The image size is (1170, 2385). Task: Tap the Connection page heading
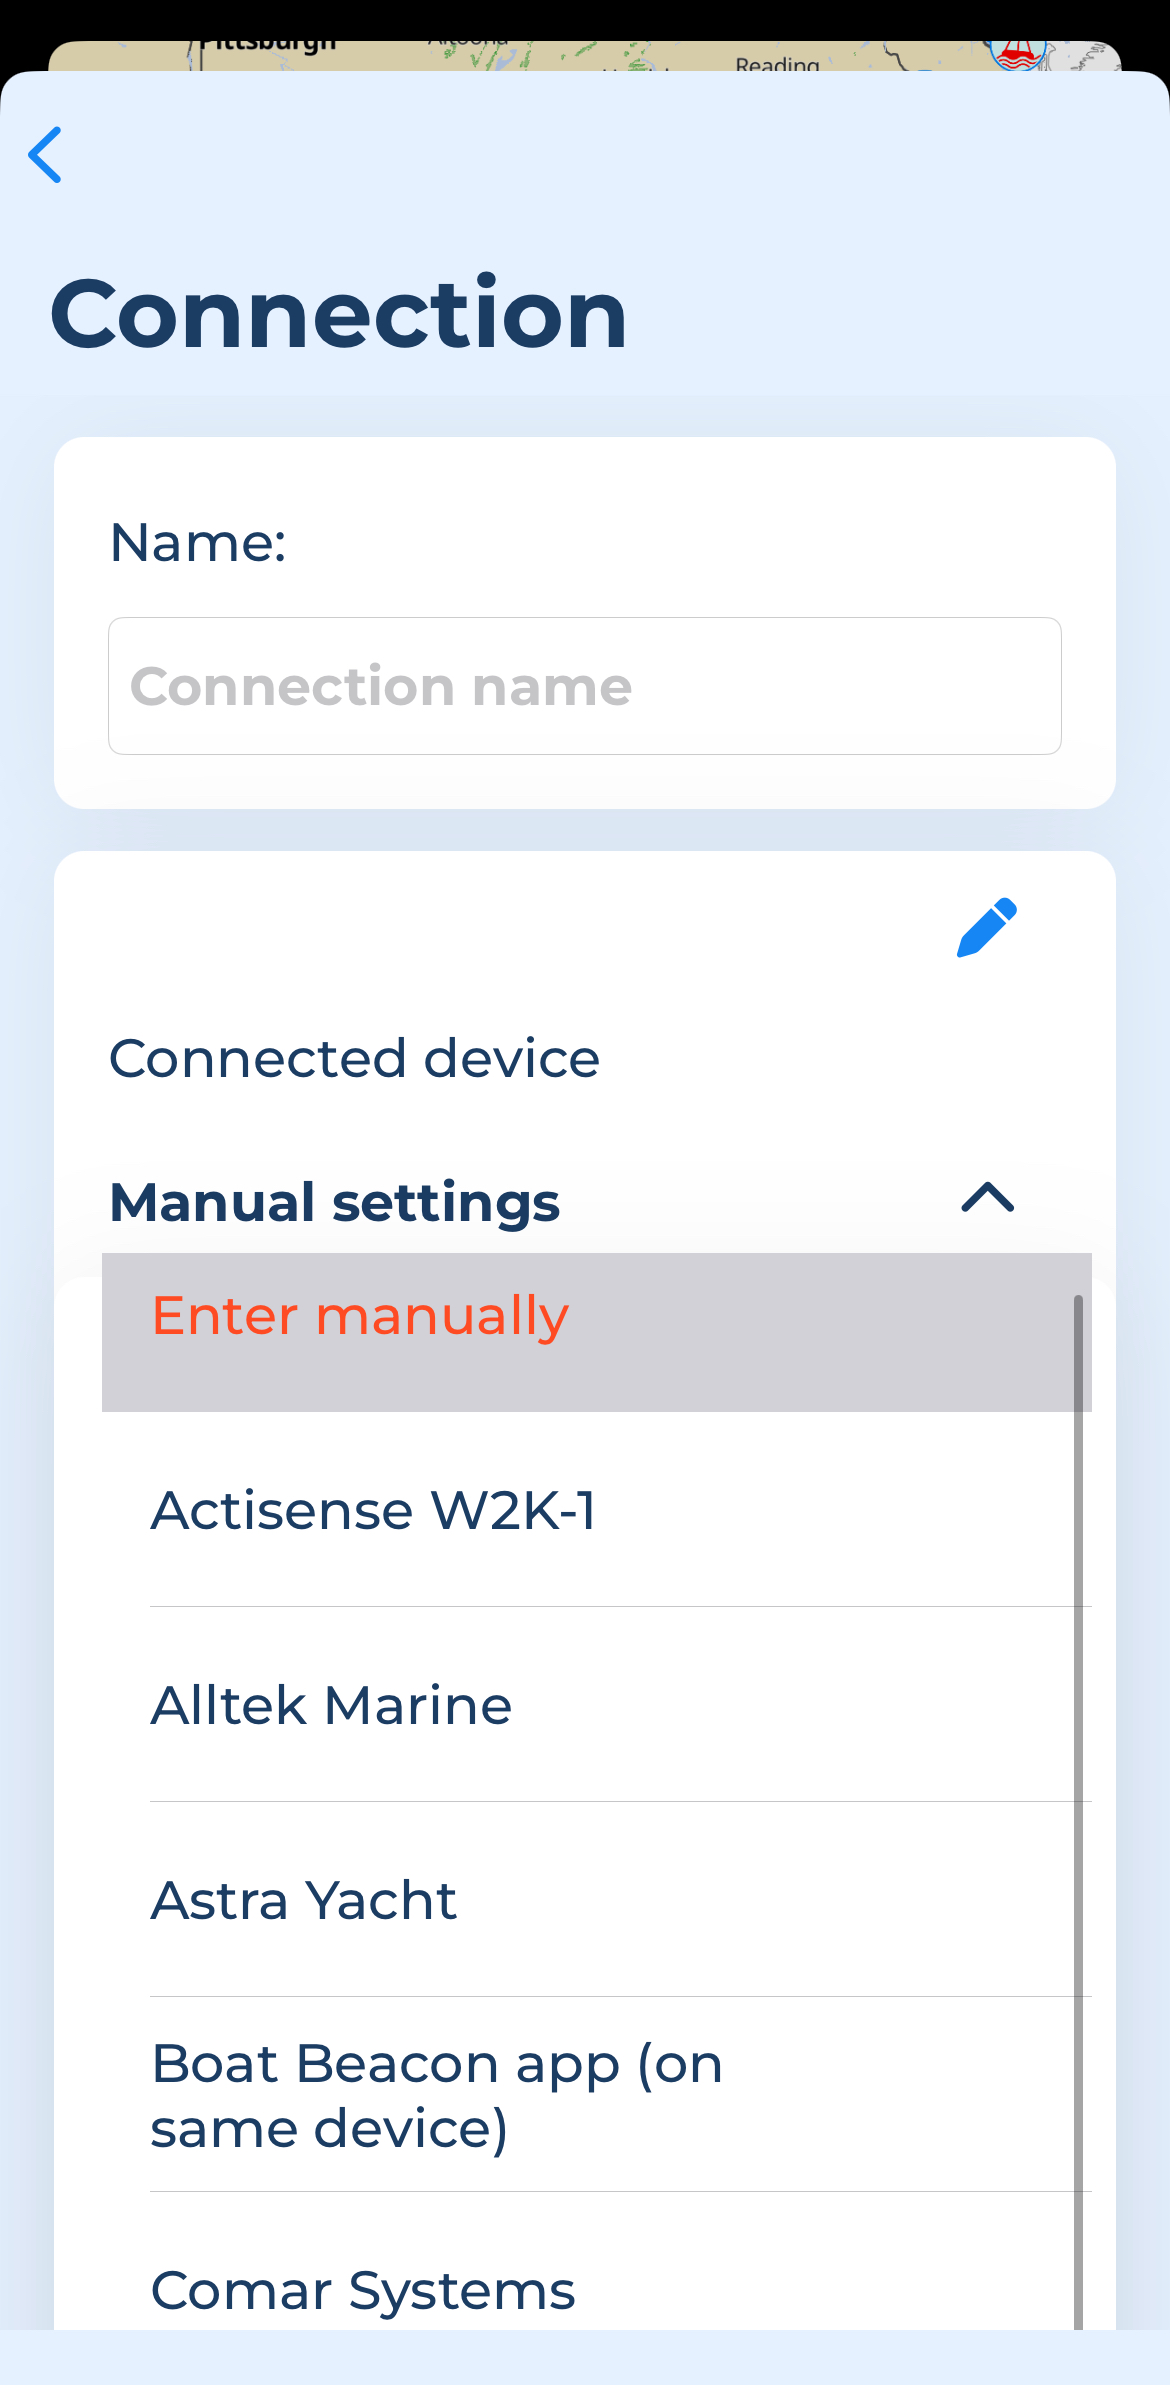pyautogui.click(x=339, y=314)
